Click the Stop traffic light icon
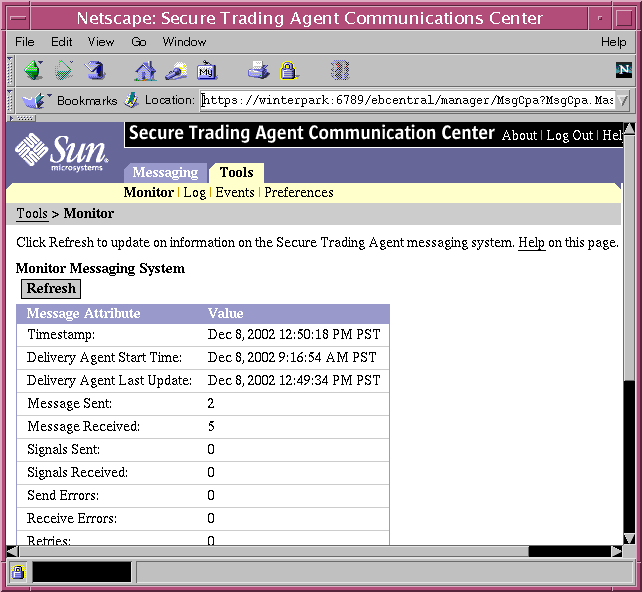This screenshot has width=642, height=592. click(340, 70)
